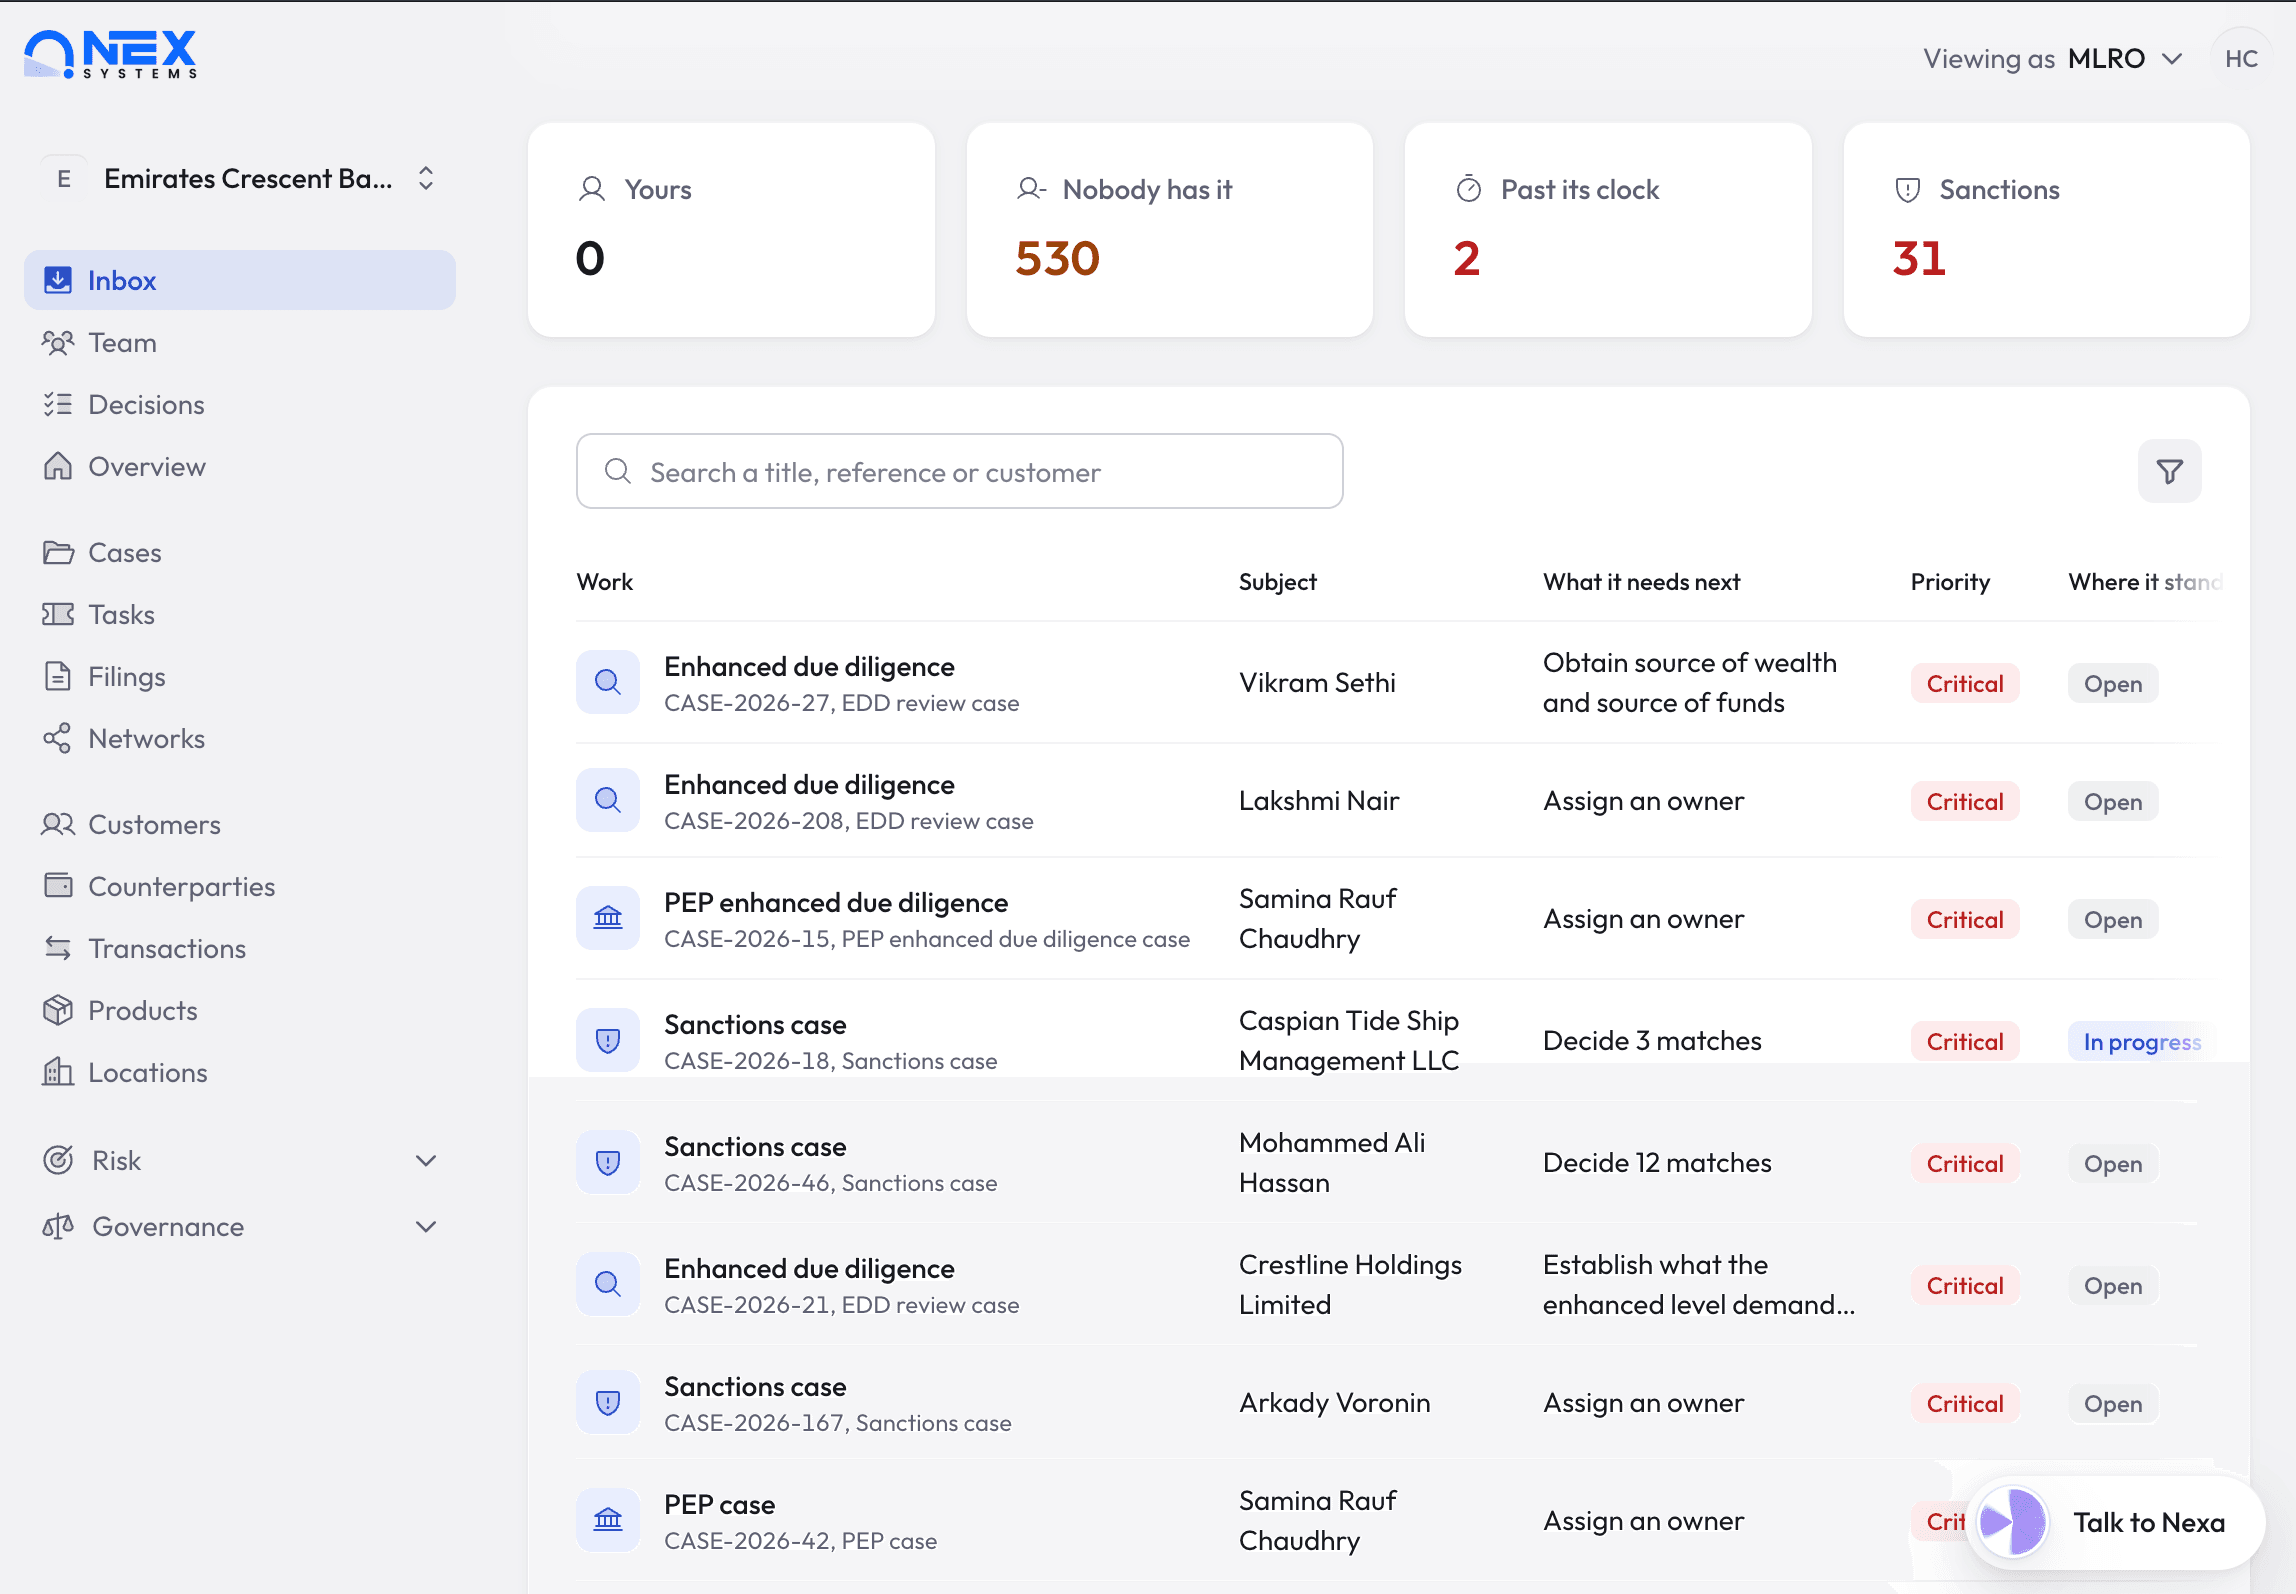Click the Critical badge for Lakshmi Nair
Image resolution: width=2296 pixels, height=1594 pixels.
click(1964, 801)
